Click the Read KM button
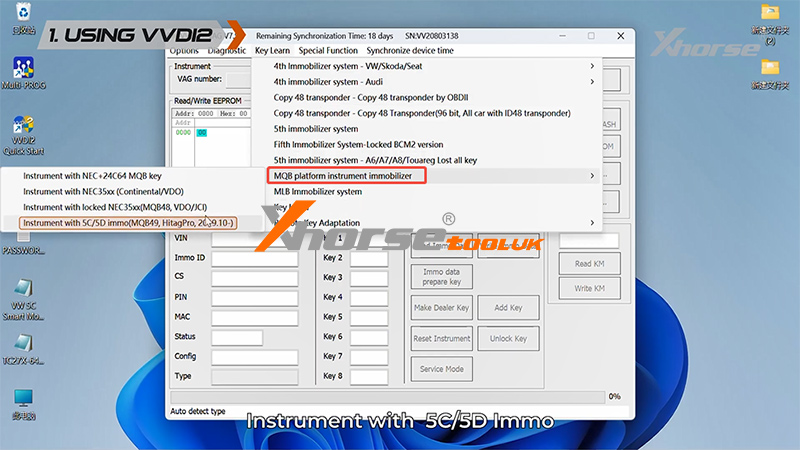The image size is (800, 450). [x=590, y=264]
